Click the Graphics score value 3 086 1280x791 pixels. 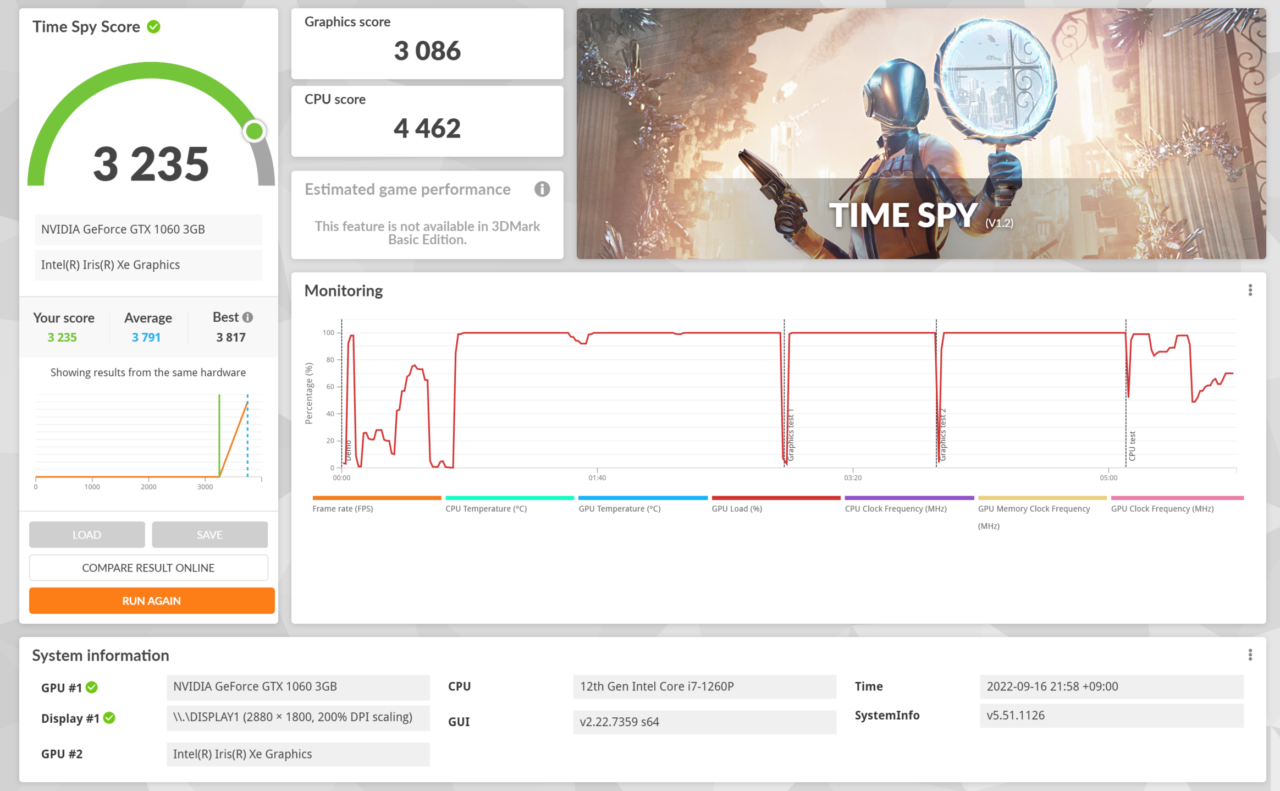(427, 51)
